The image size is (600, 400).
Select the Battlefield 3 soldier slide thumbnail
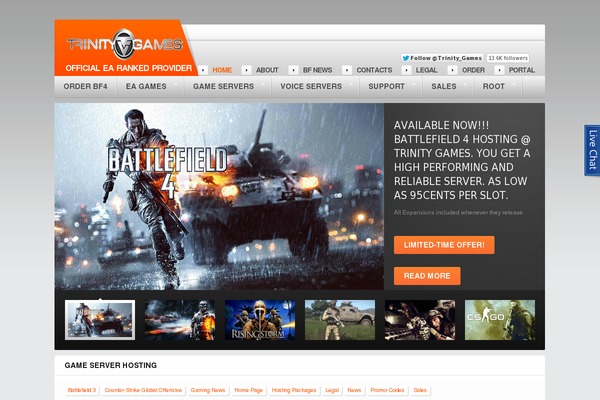tap(180, 320)
